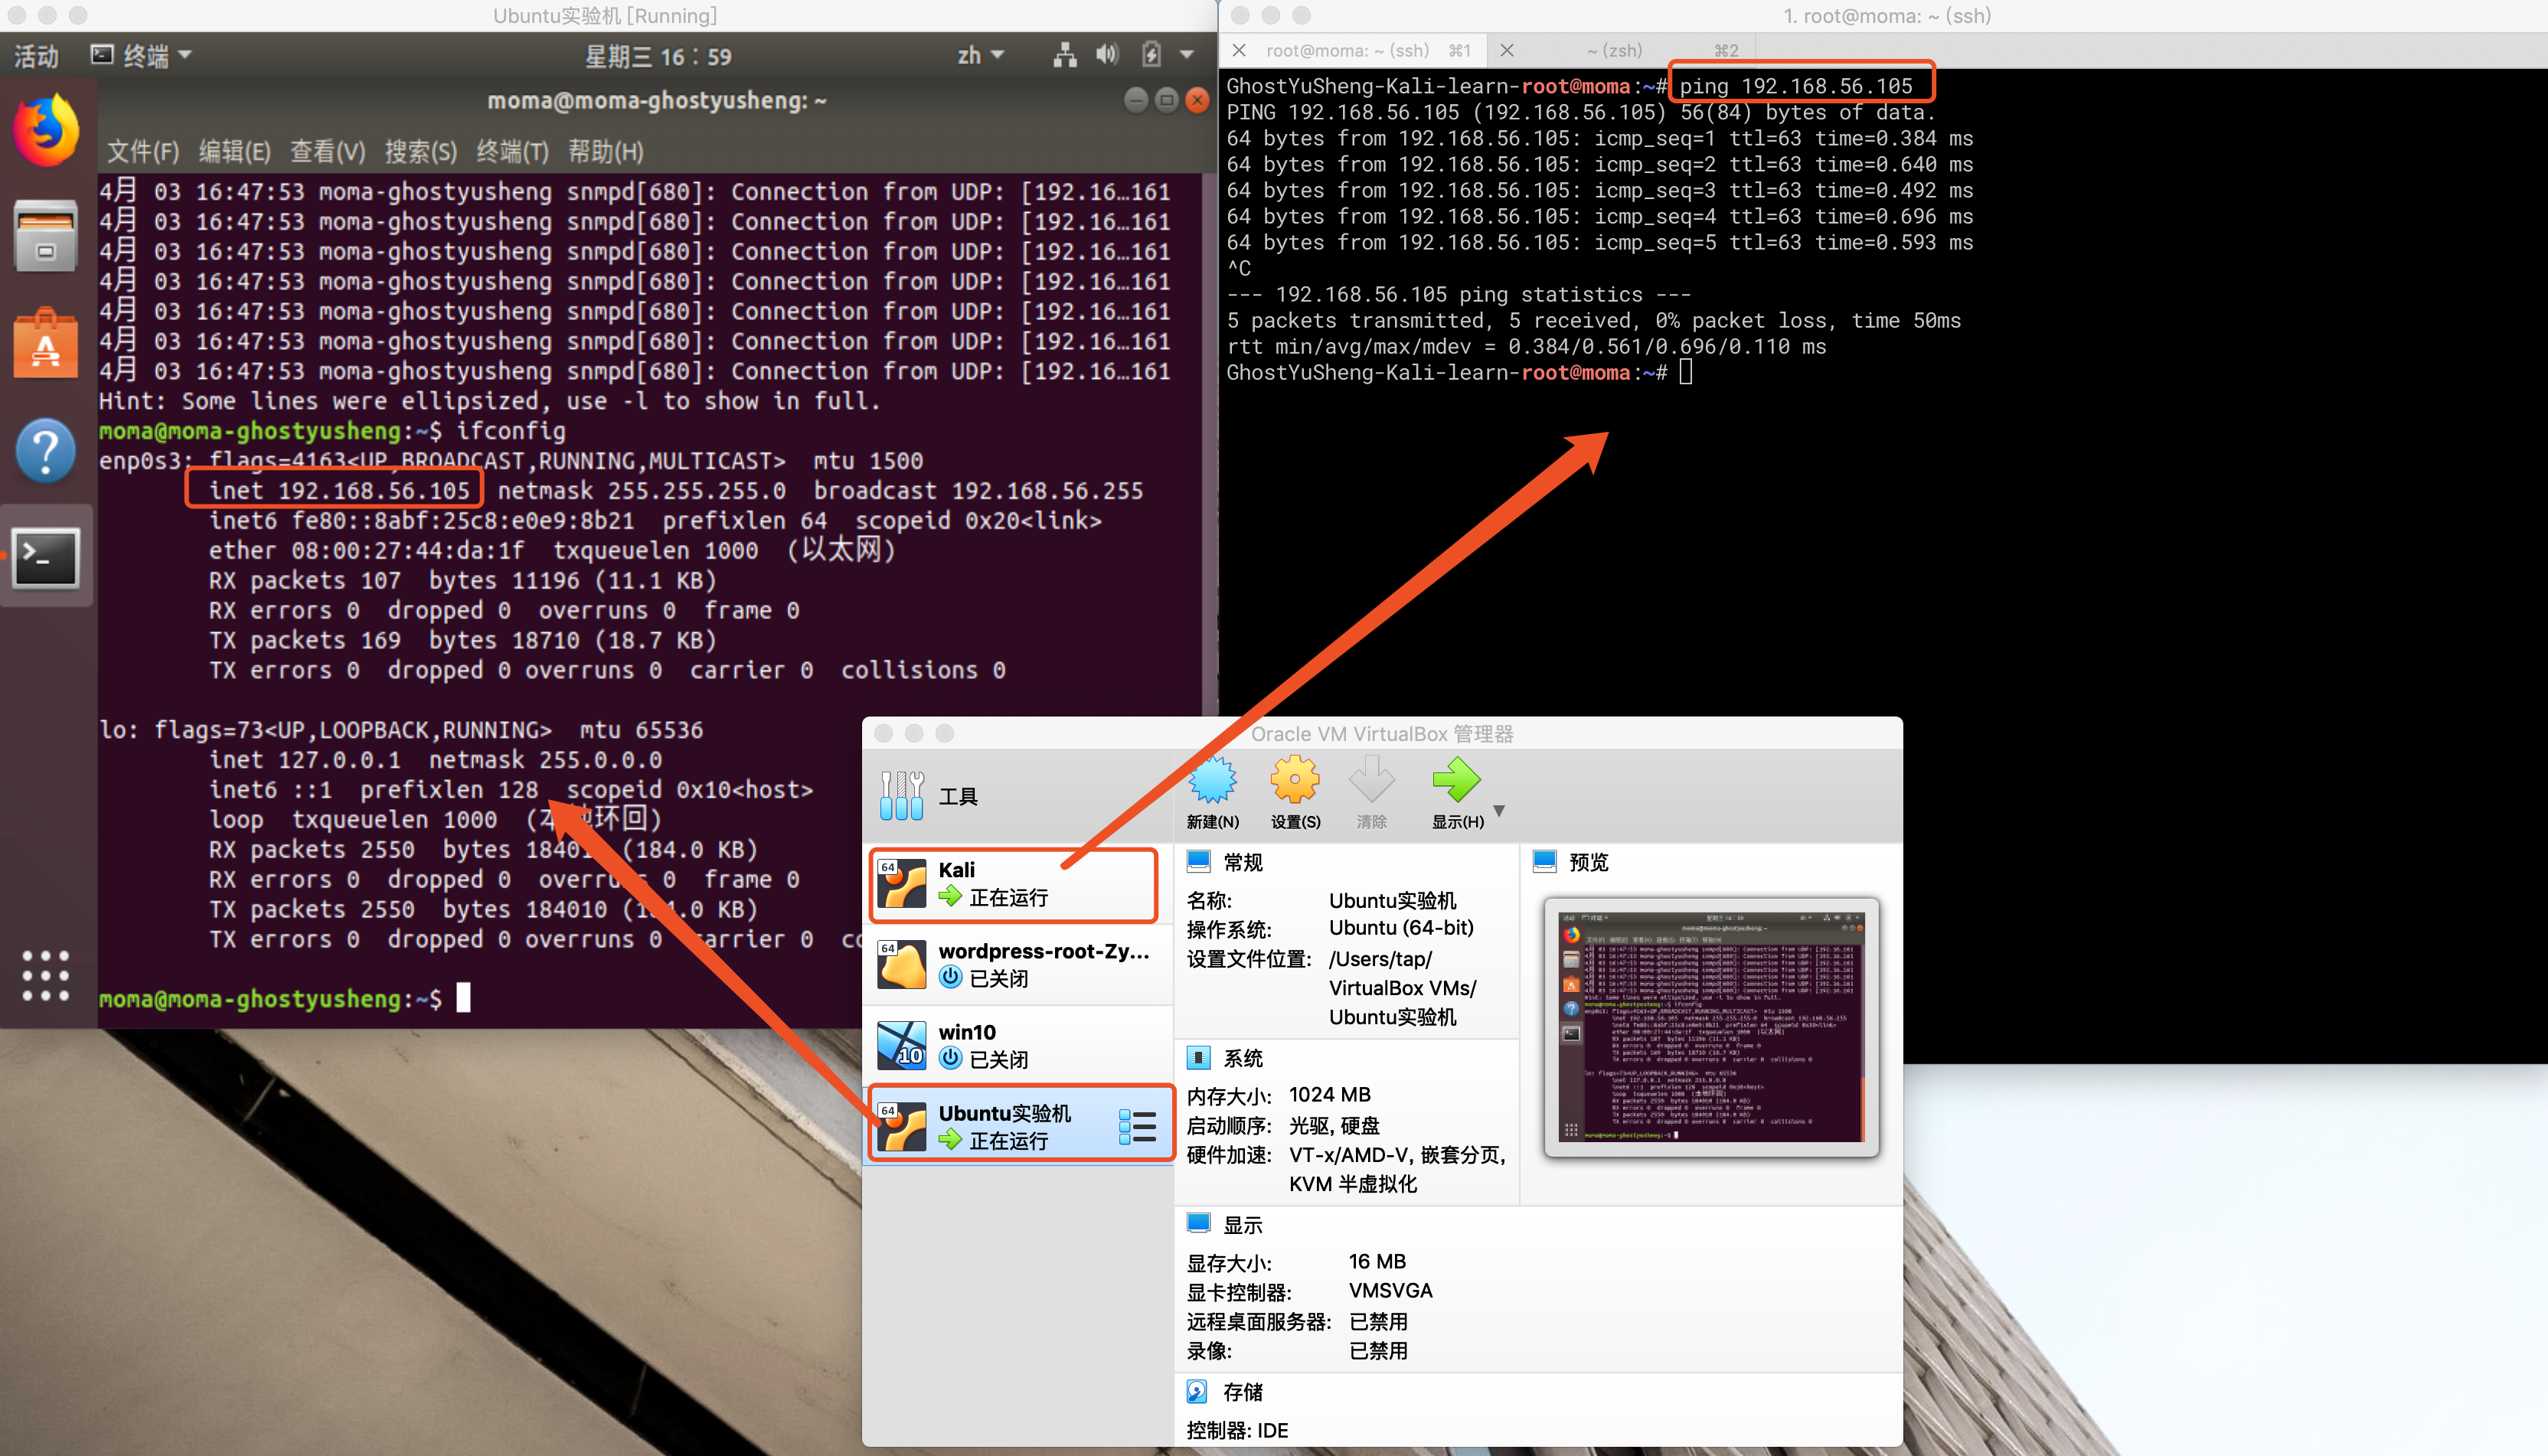Expand the Ubuntu system status menu arrow
Viewport: 2548px width, 1456px height.
1187,56
